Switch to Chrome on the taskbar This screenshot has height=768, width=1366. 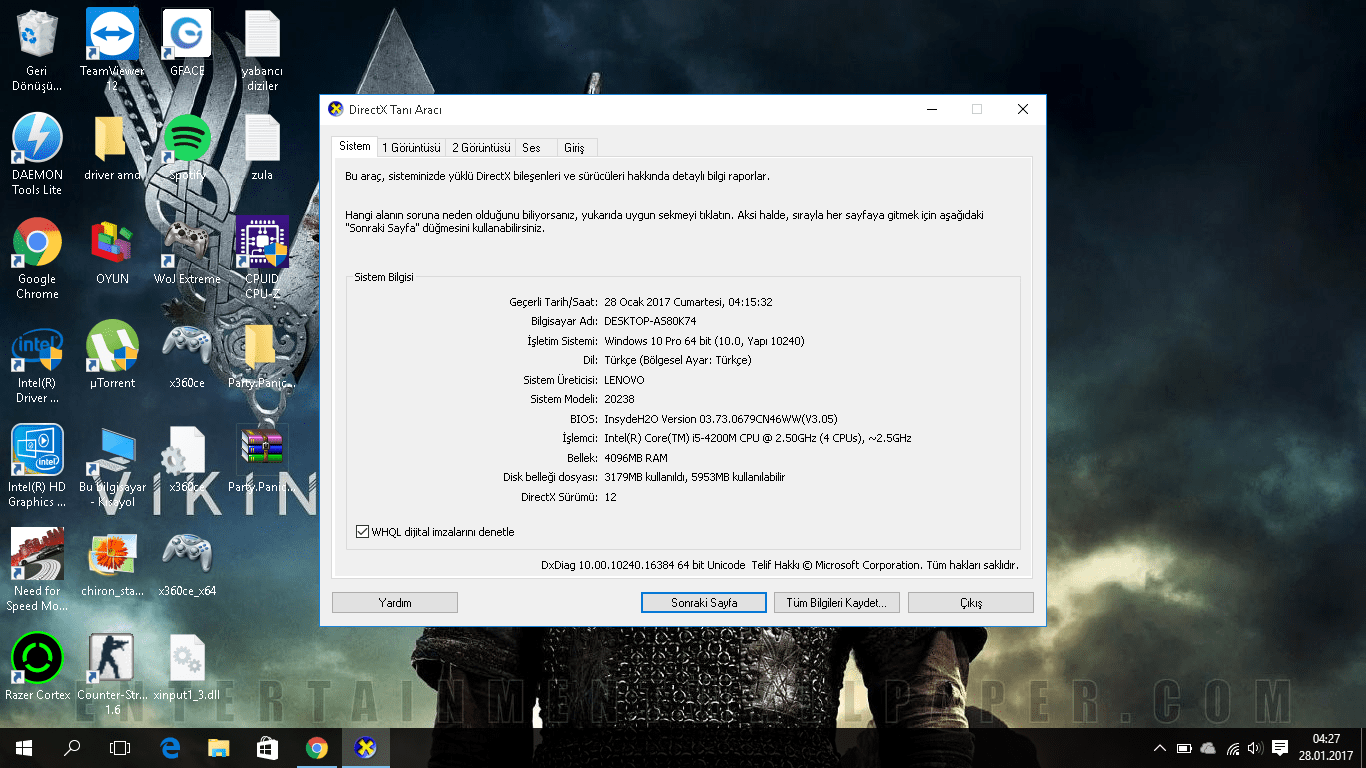(x=317, y=748)
